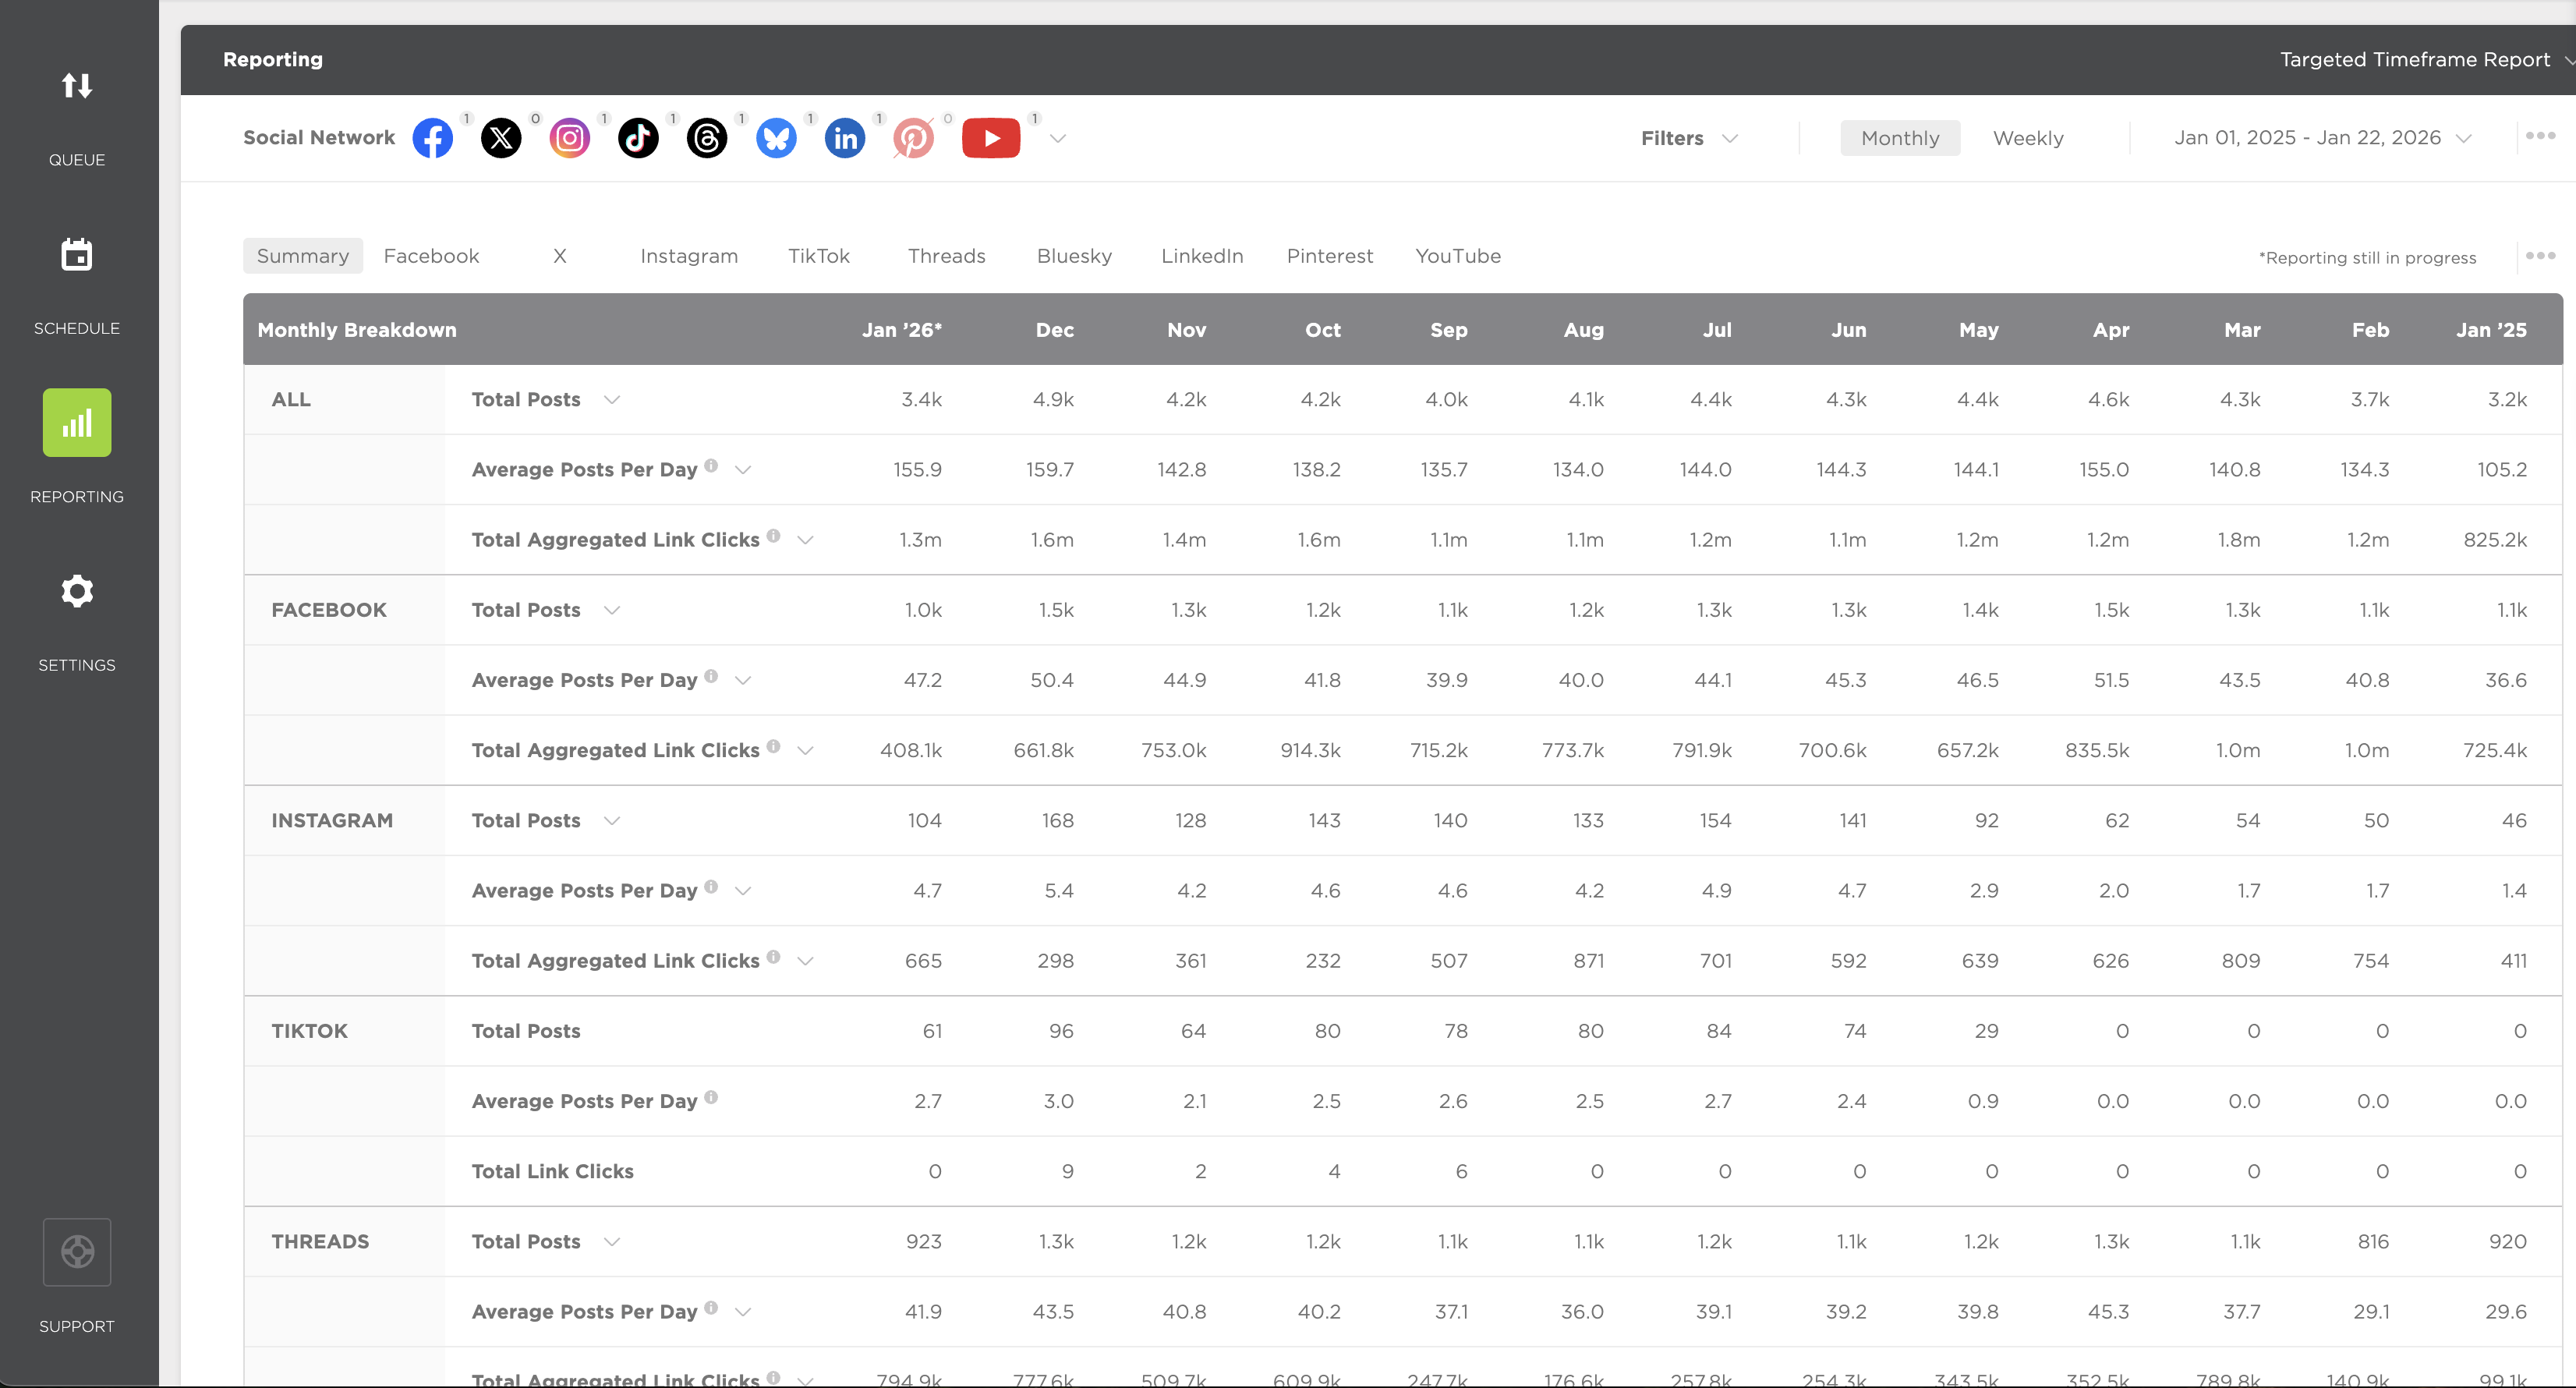Toggle the Facebook network icon filter
This screenshot has height=1388, width=2576.
pos(432,138)
